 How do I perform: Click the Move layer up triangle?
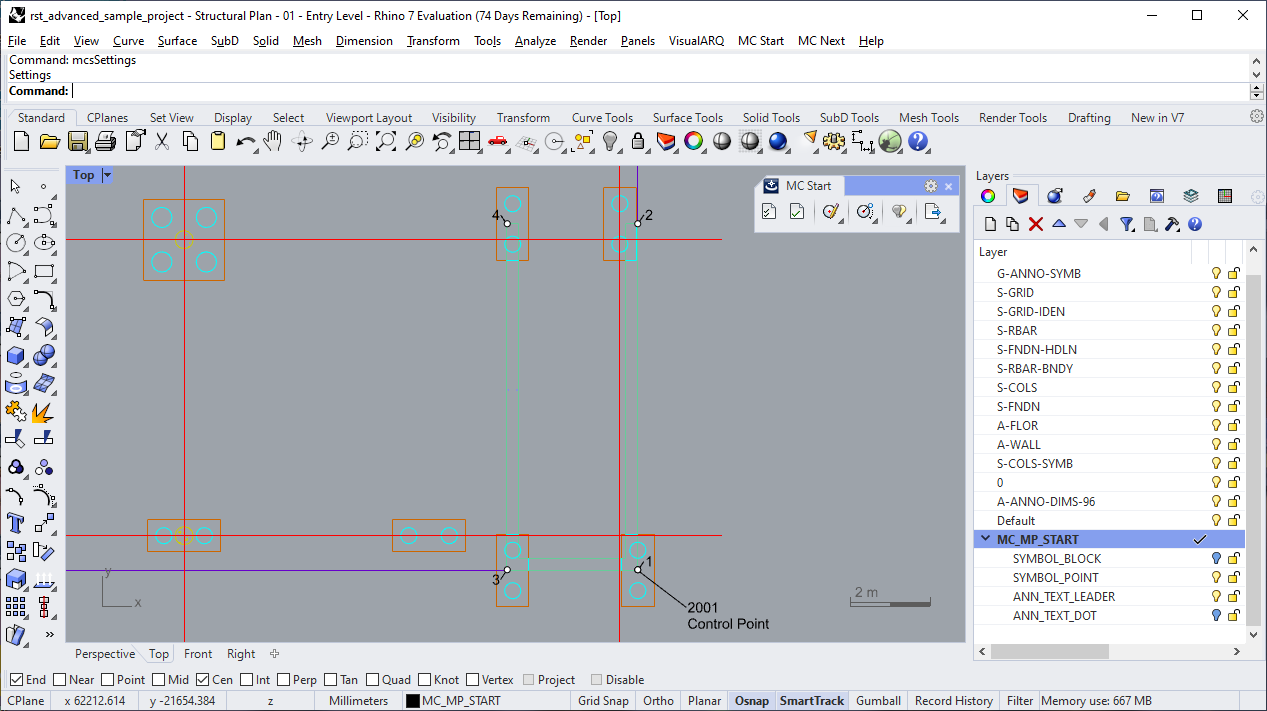coord(1058,224)
